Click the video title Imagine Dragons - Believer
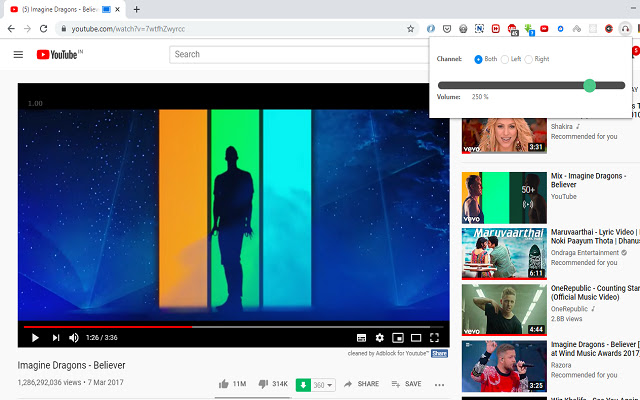Image resolution: width=640 pixels, height=400 pixels. tap(71, 365)
